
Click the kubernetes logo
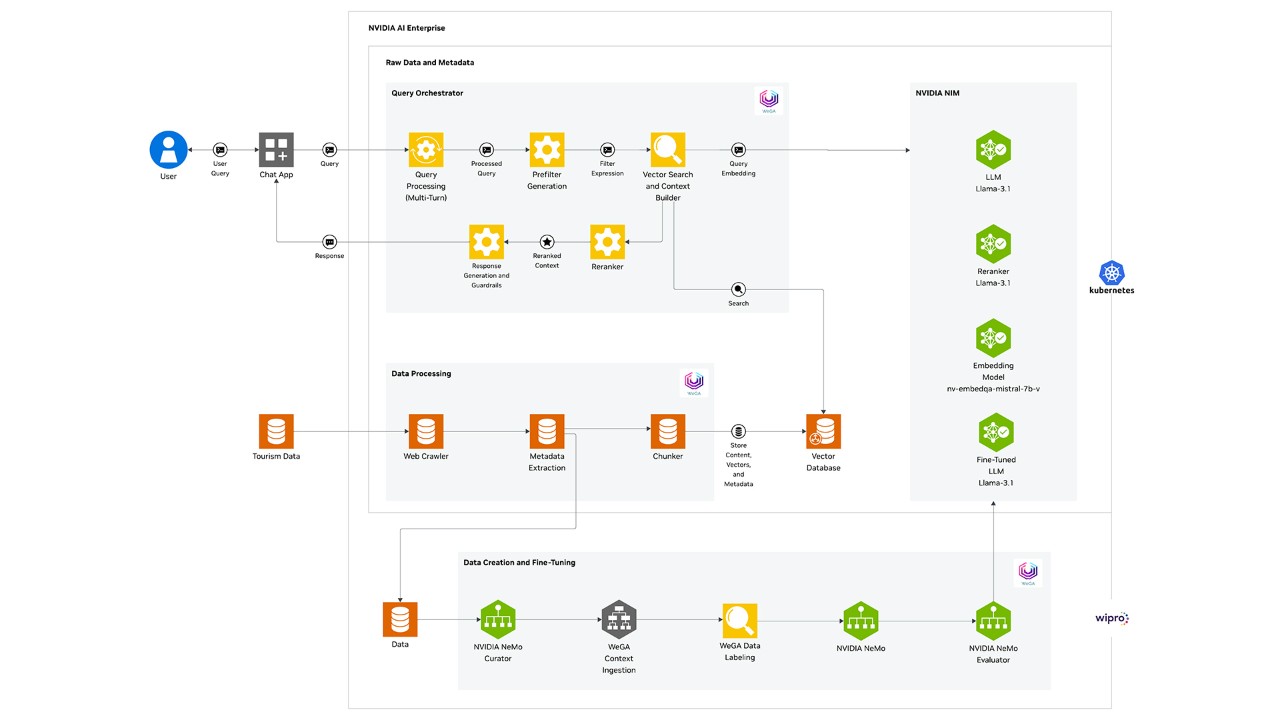[1111, 271]
